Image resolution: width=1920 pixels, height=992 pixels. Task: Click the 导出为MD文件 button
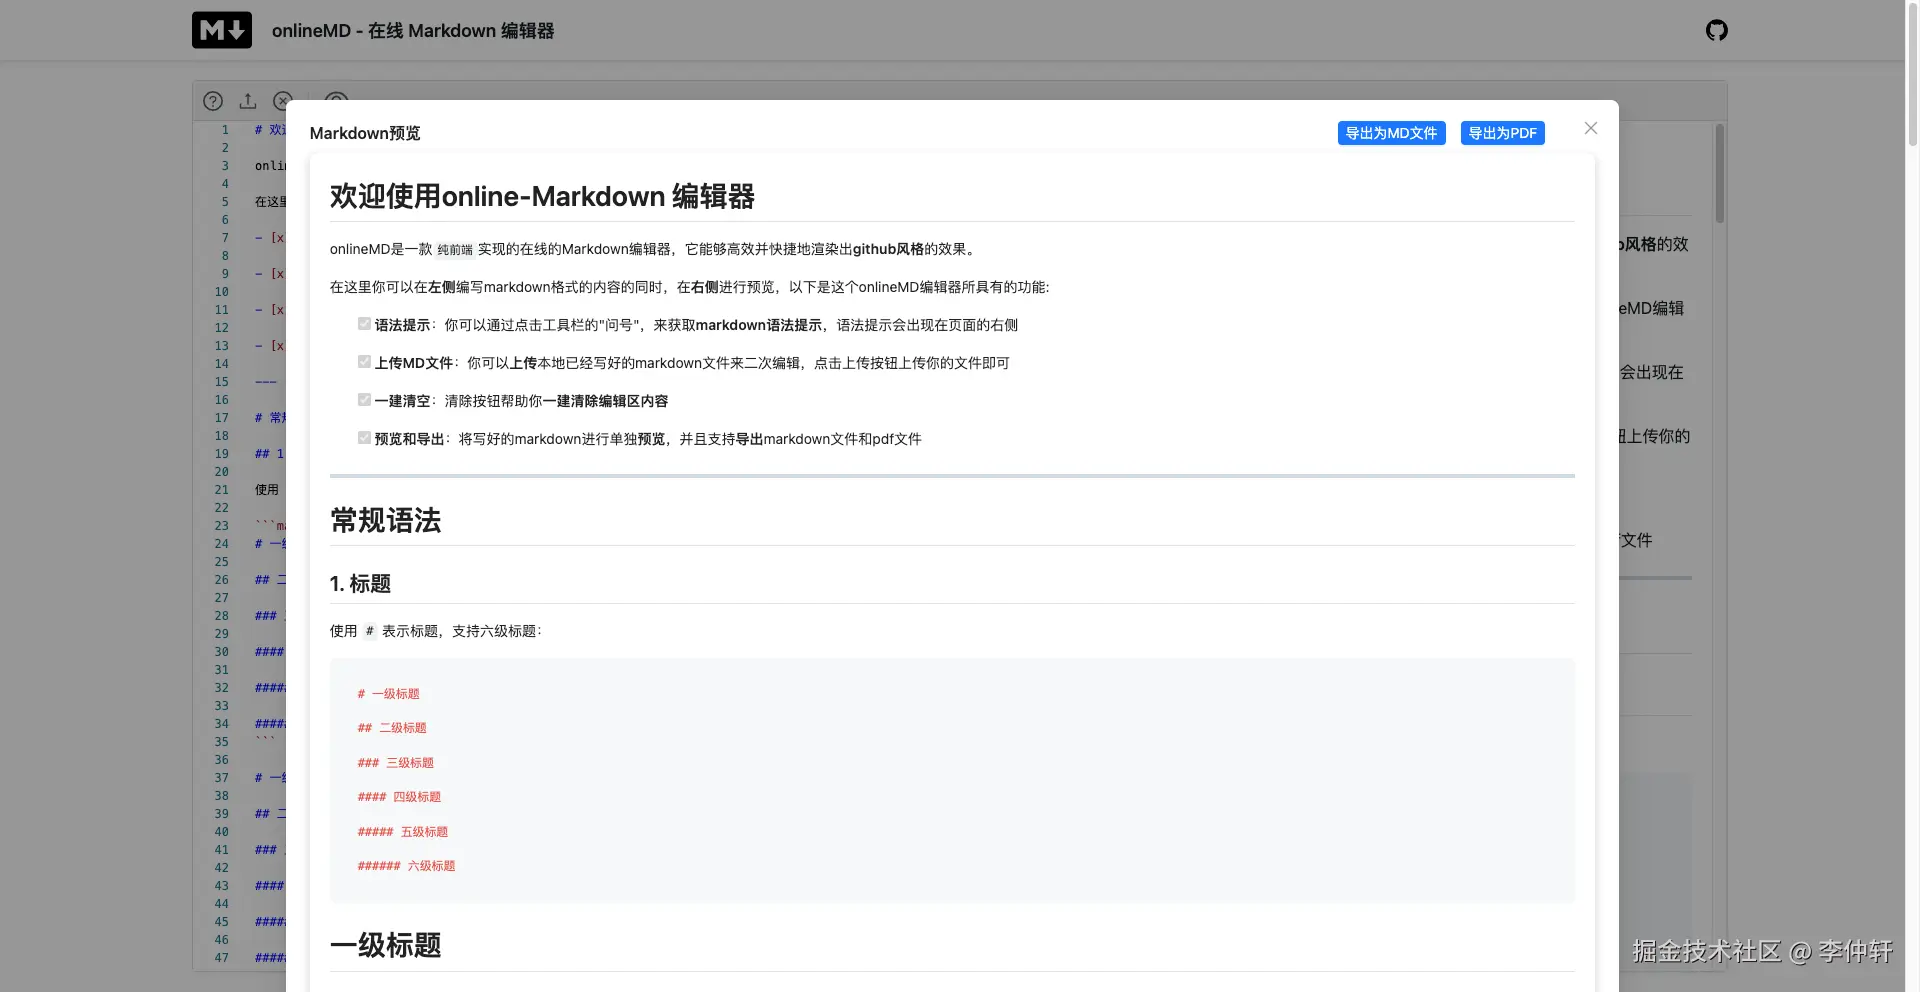1391,133
